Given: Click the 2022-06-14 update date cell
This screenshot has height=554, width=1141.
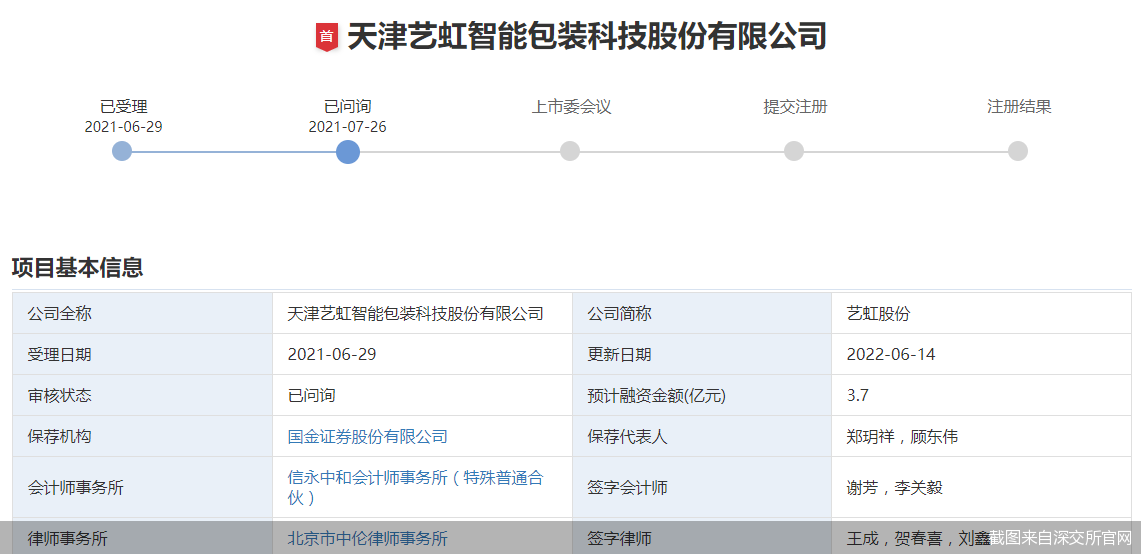Looking at the screenshot, I should (x=891, y=354).
